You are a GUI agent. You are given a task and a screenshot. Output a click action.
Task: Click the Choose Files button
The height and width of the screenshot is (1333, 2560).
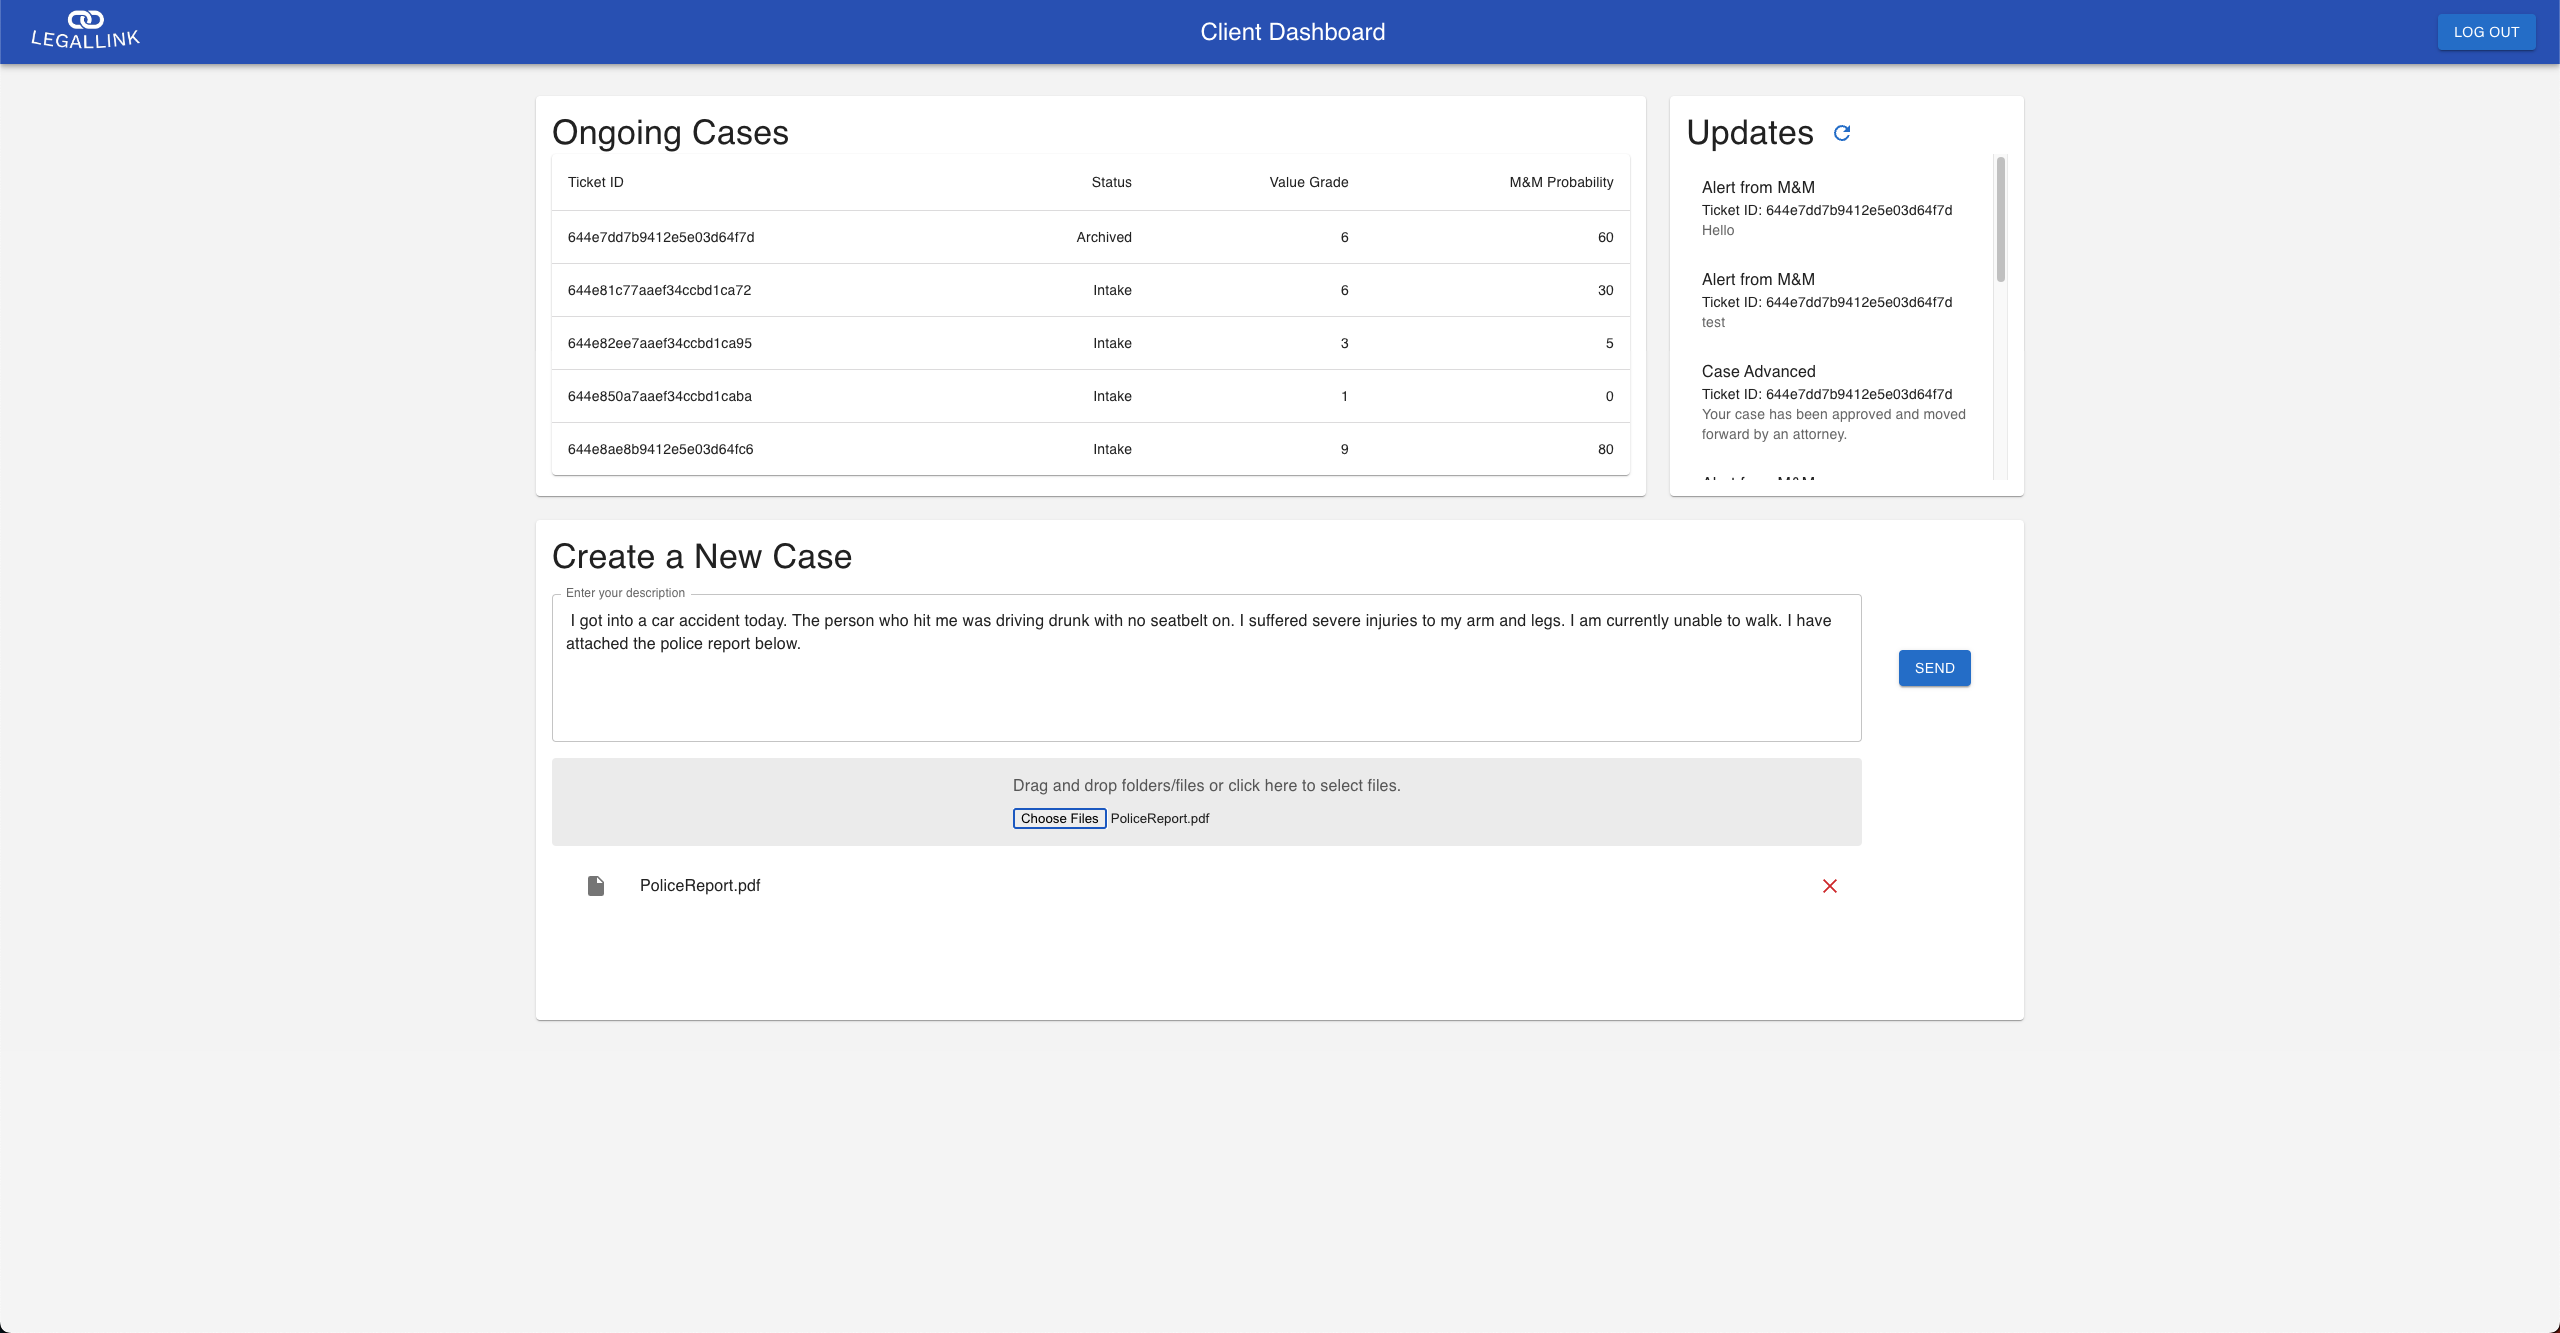pos(1058,818)
